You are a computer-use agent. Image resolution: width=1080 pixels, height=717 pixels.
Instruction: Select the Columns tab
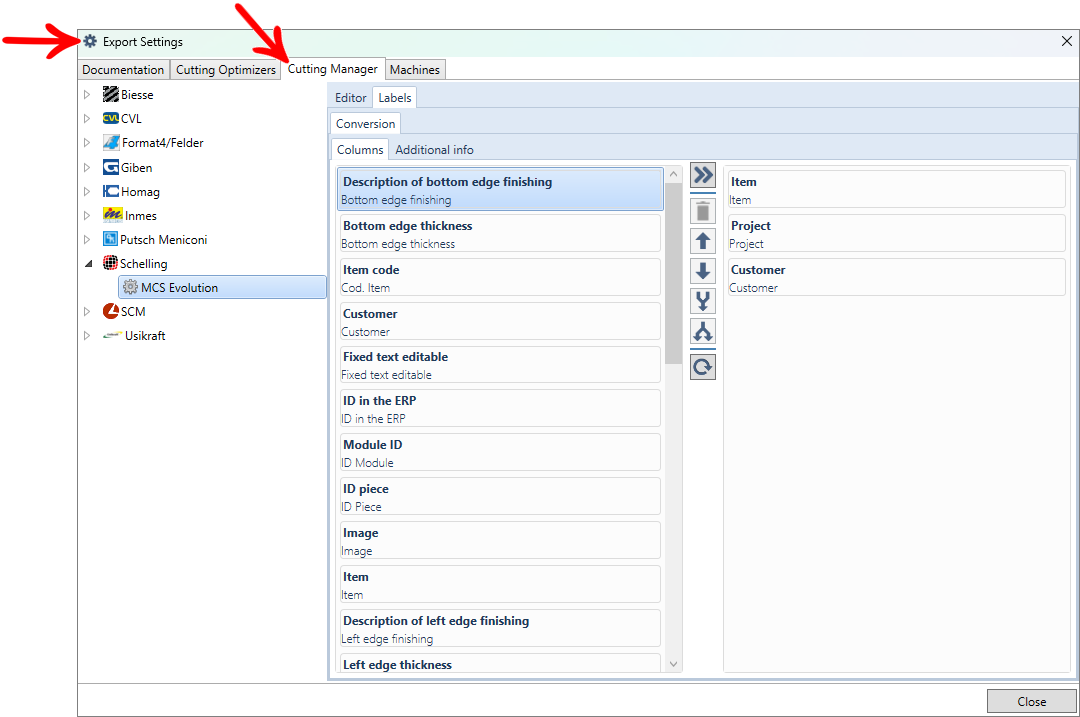pyautogui.click(x=360, y=149)
